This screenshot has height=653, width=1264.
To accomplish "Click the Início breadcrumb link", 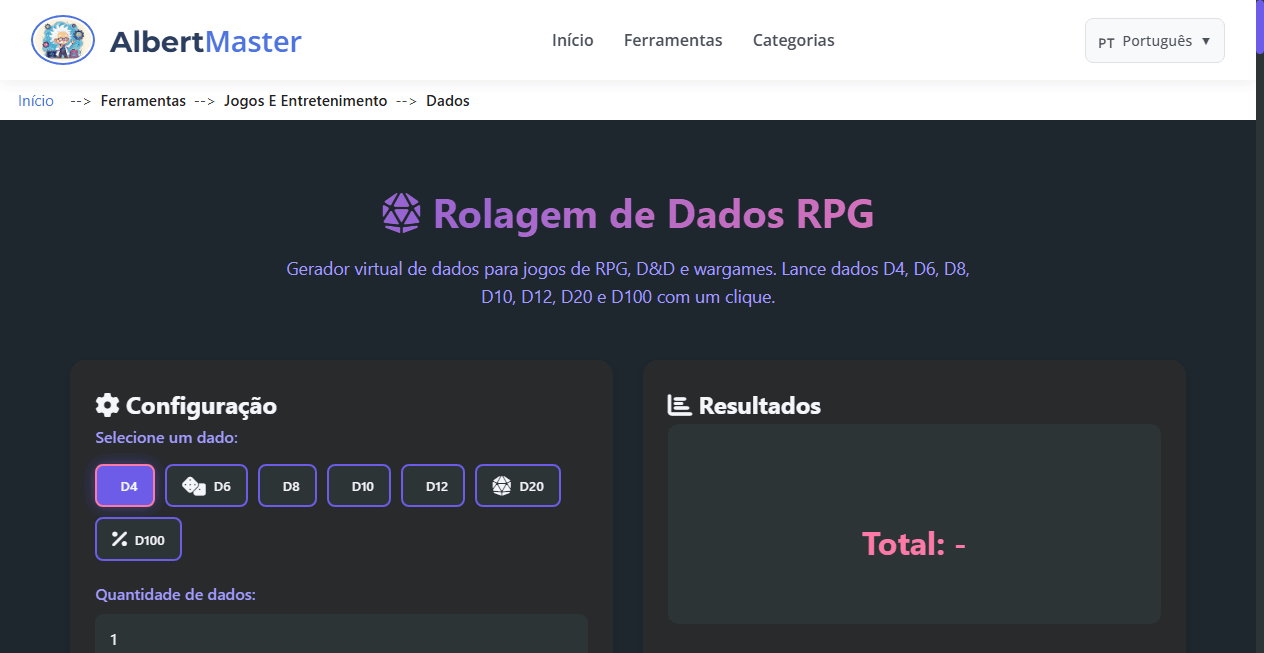I will [35, 100].
